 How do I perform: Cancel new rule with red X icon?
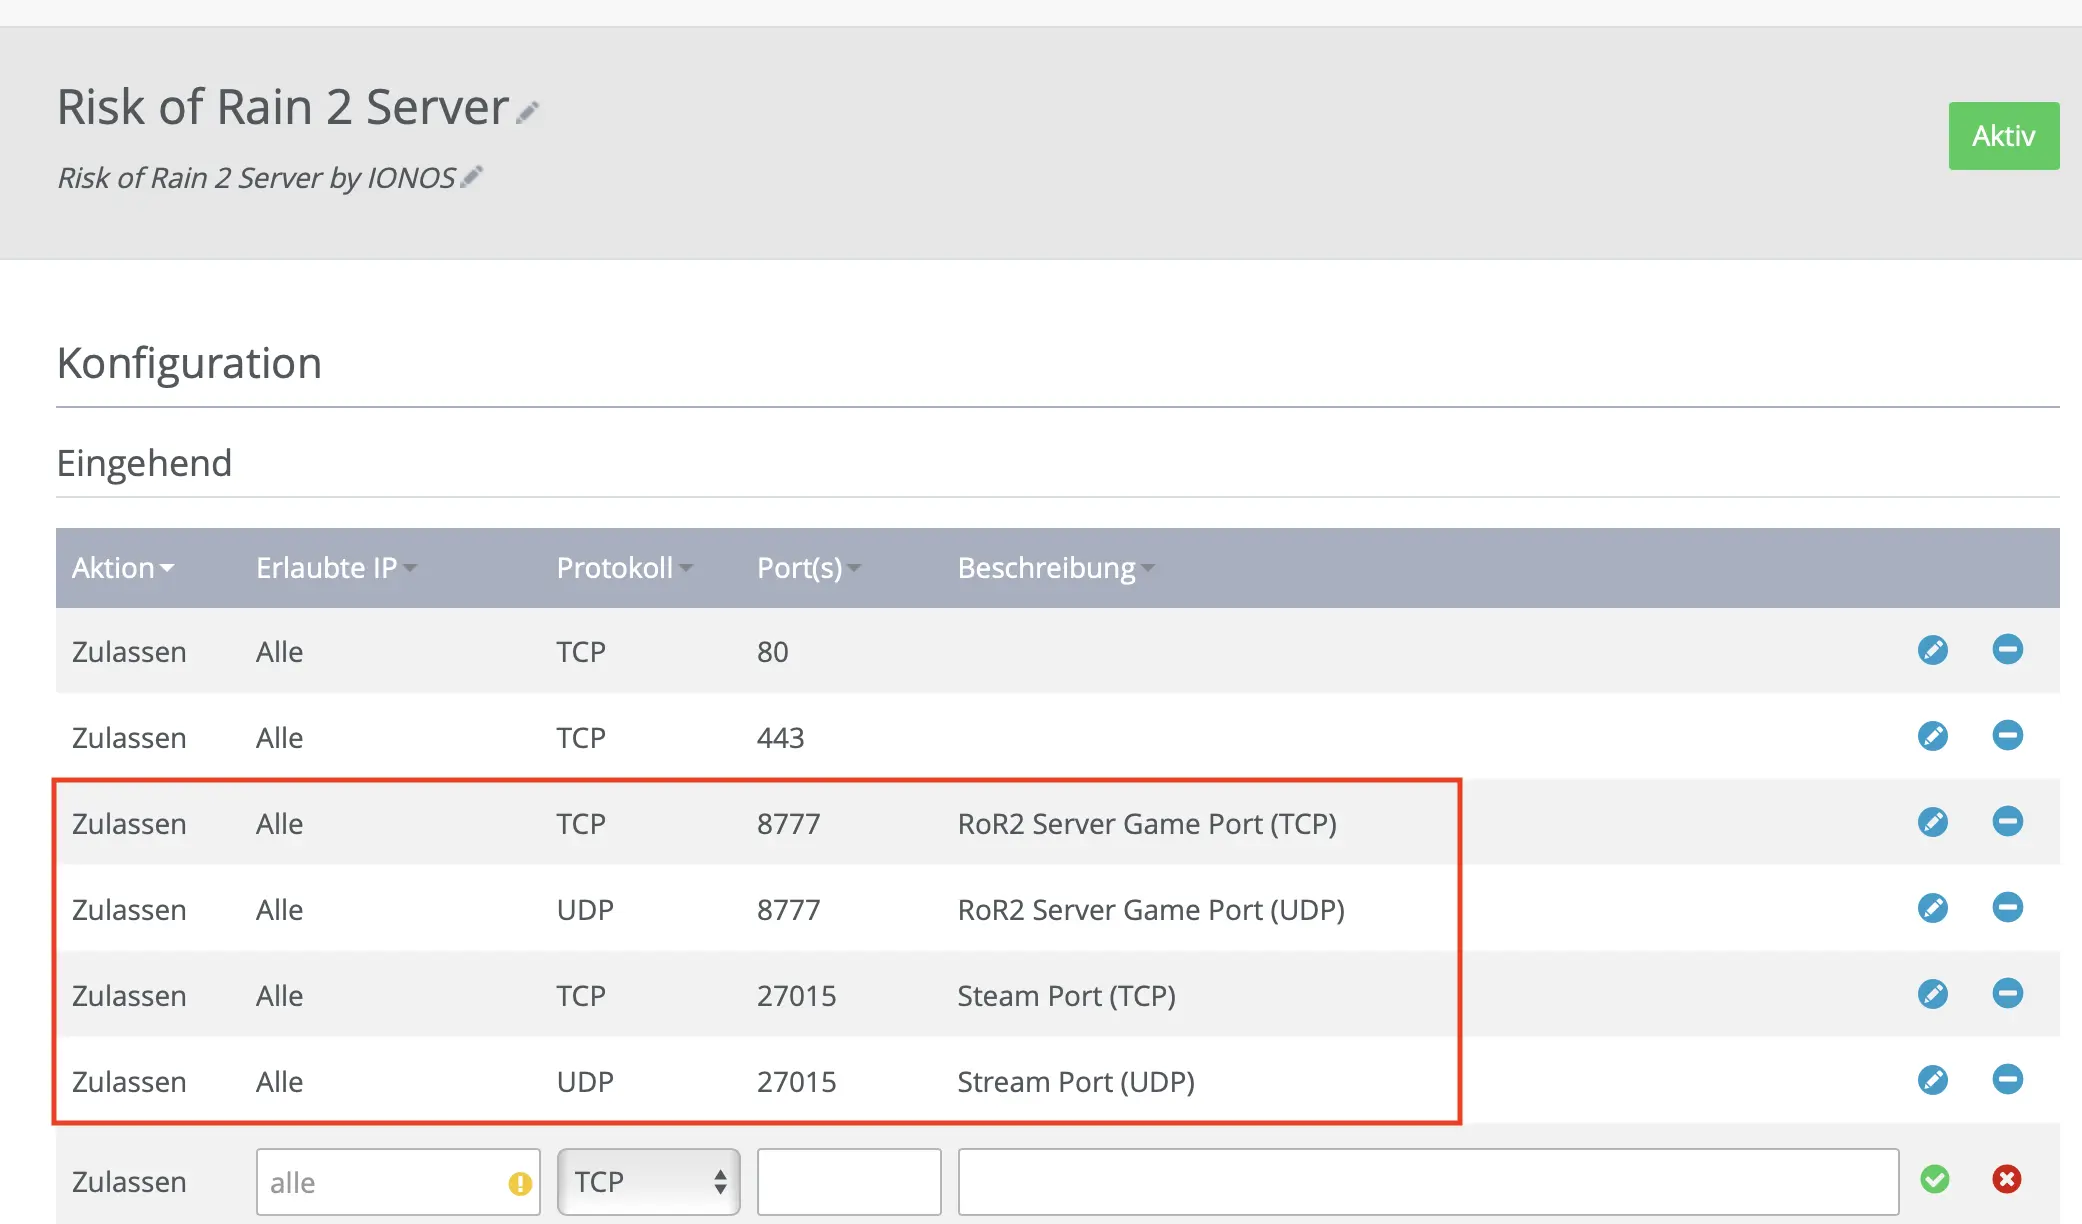point(2007,1180)
